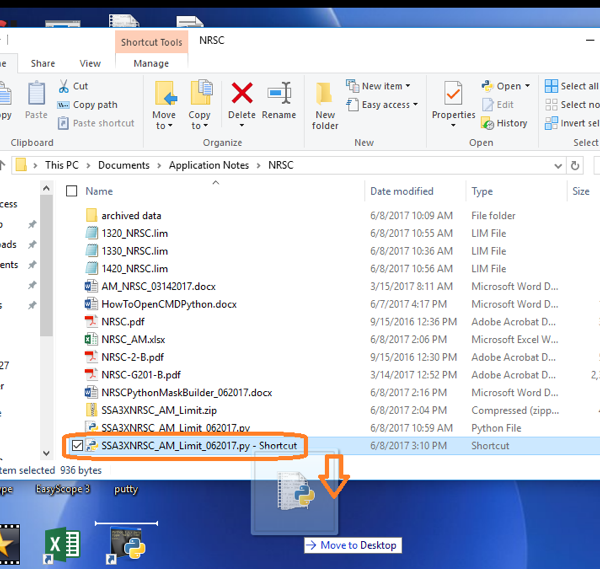Open the Excel shortcut on desktop

[63, 543]
